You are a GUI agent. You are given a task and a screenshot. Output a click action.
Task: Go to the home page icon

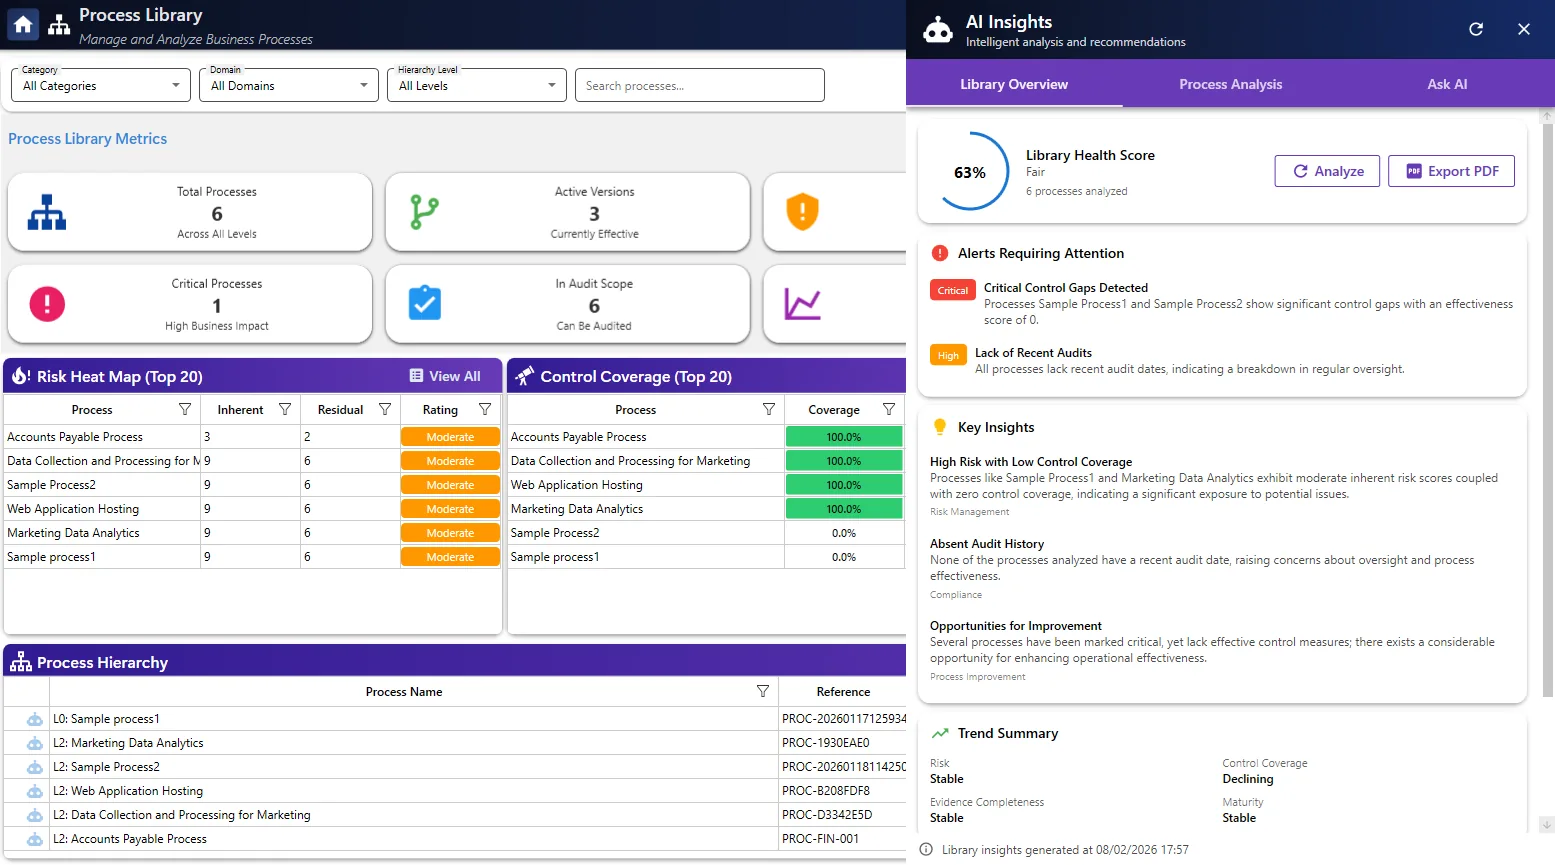pyautogui.click(x=23, y=24)
